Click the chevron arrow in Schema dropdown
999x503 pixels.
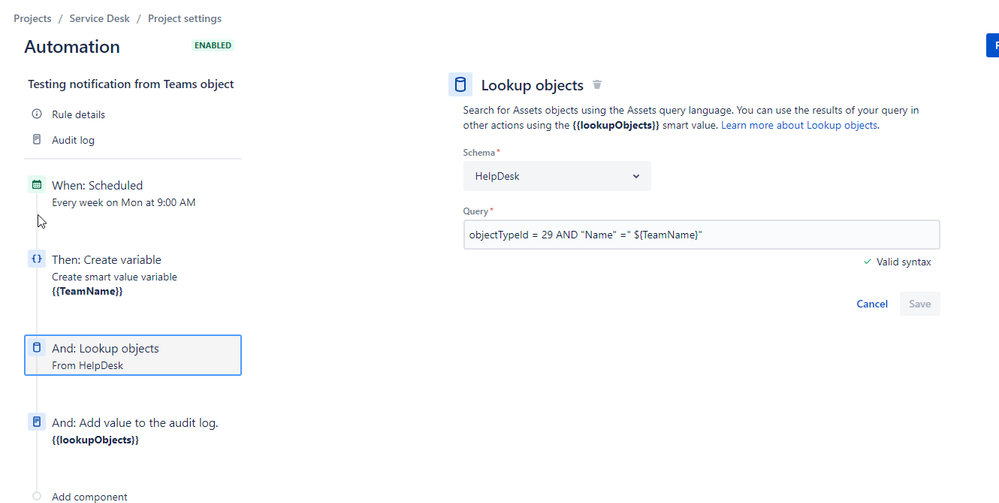[636, 177]
